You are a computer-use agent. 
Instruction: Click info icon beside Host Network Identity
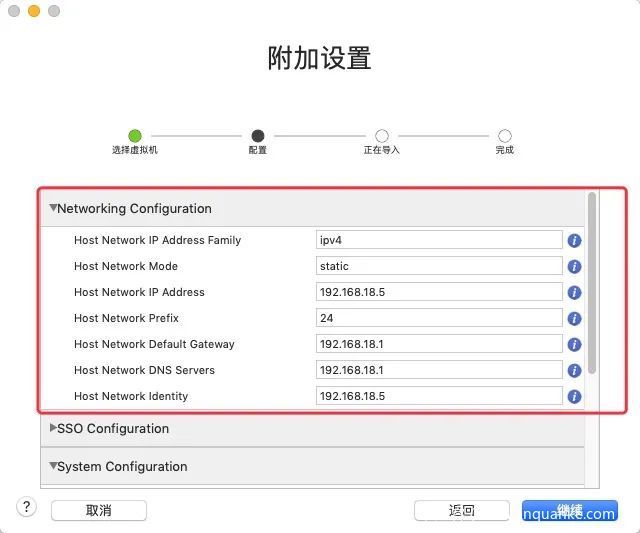(574, 396)
